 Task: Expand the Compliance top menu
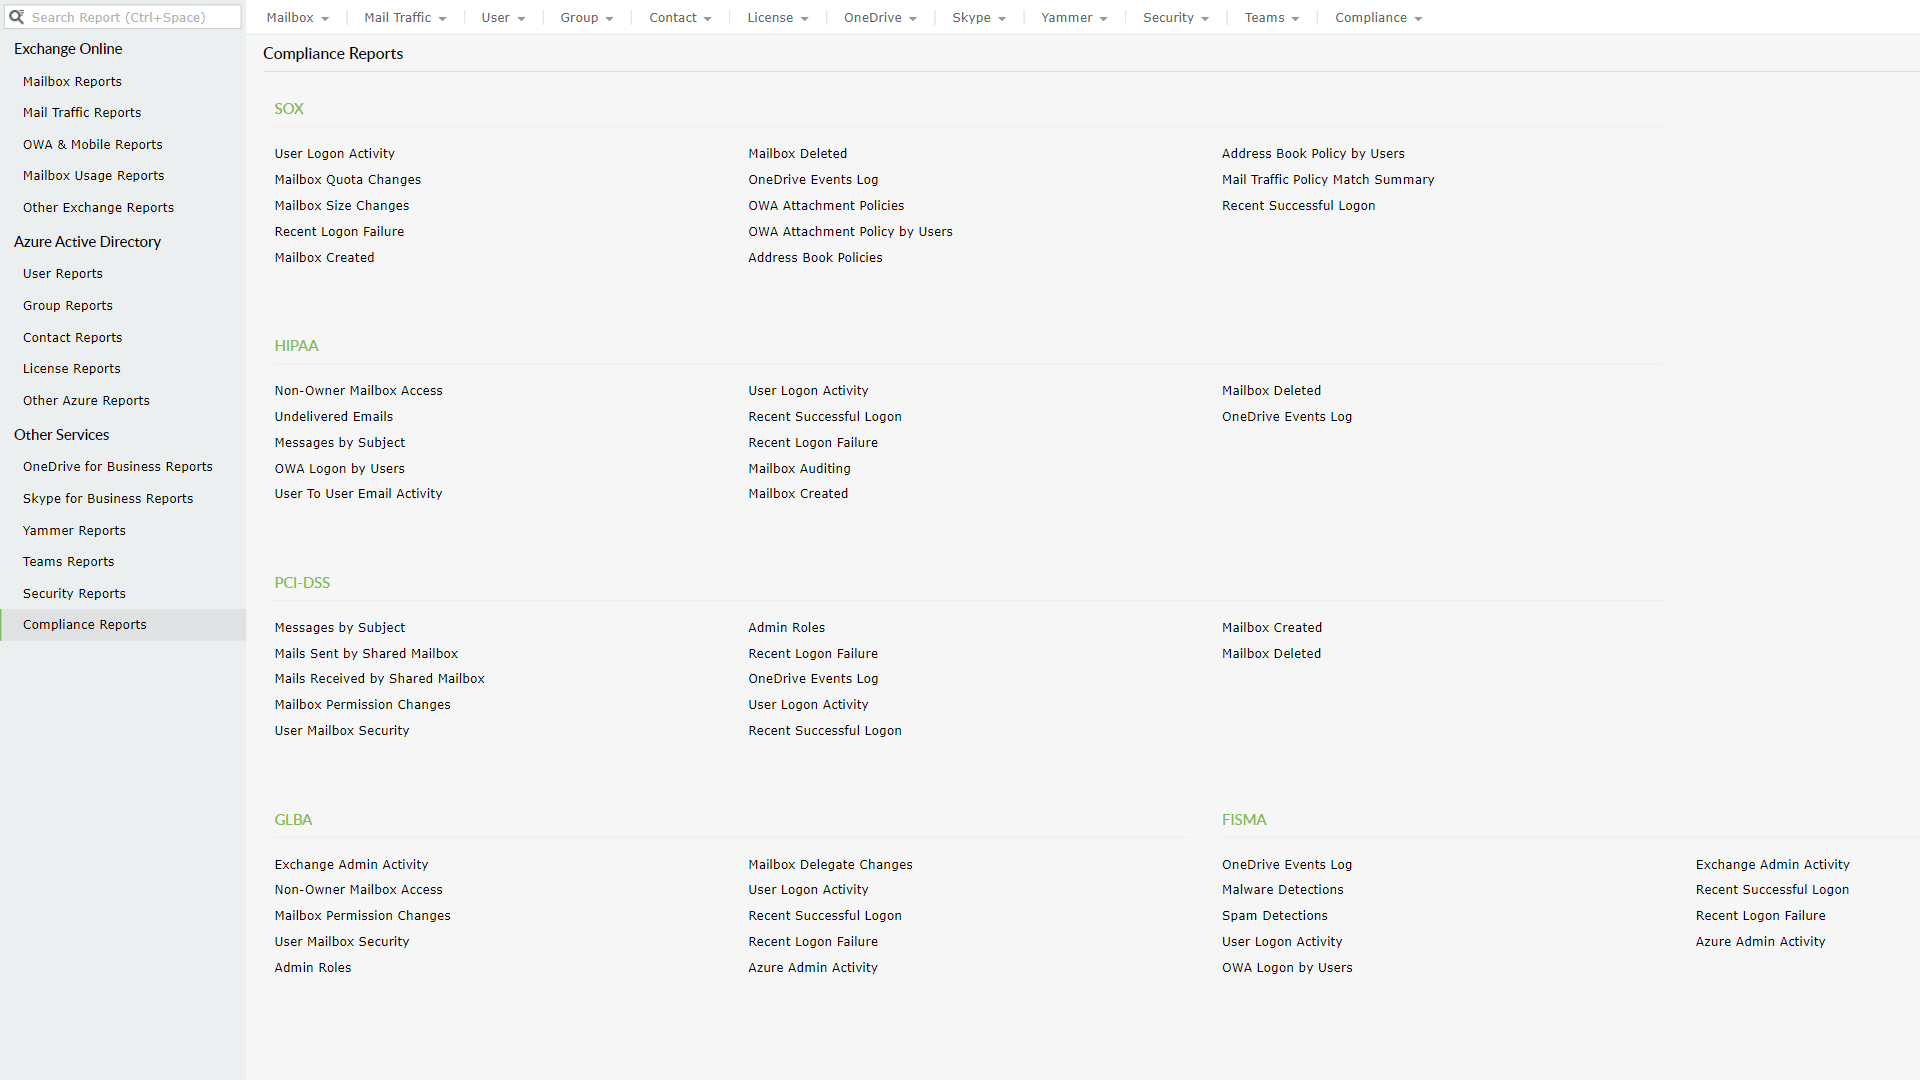pos(1378,18)
